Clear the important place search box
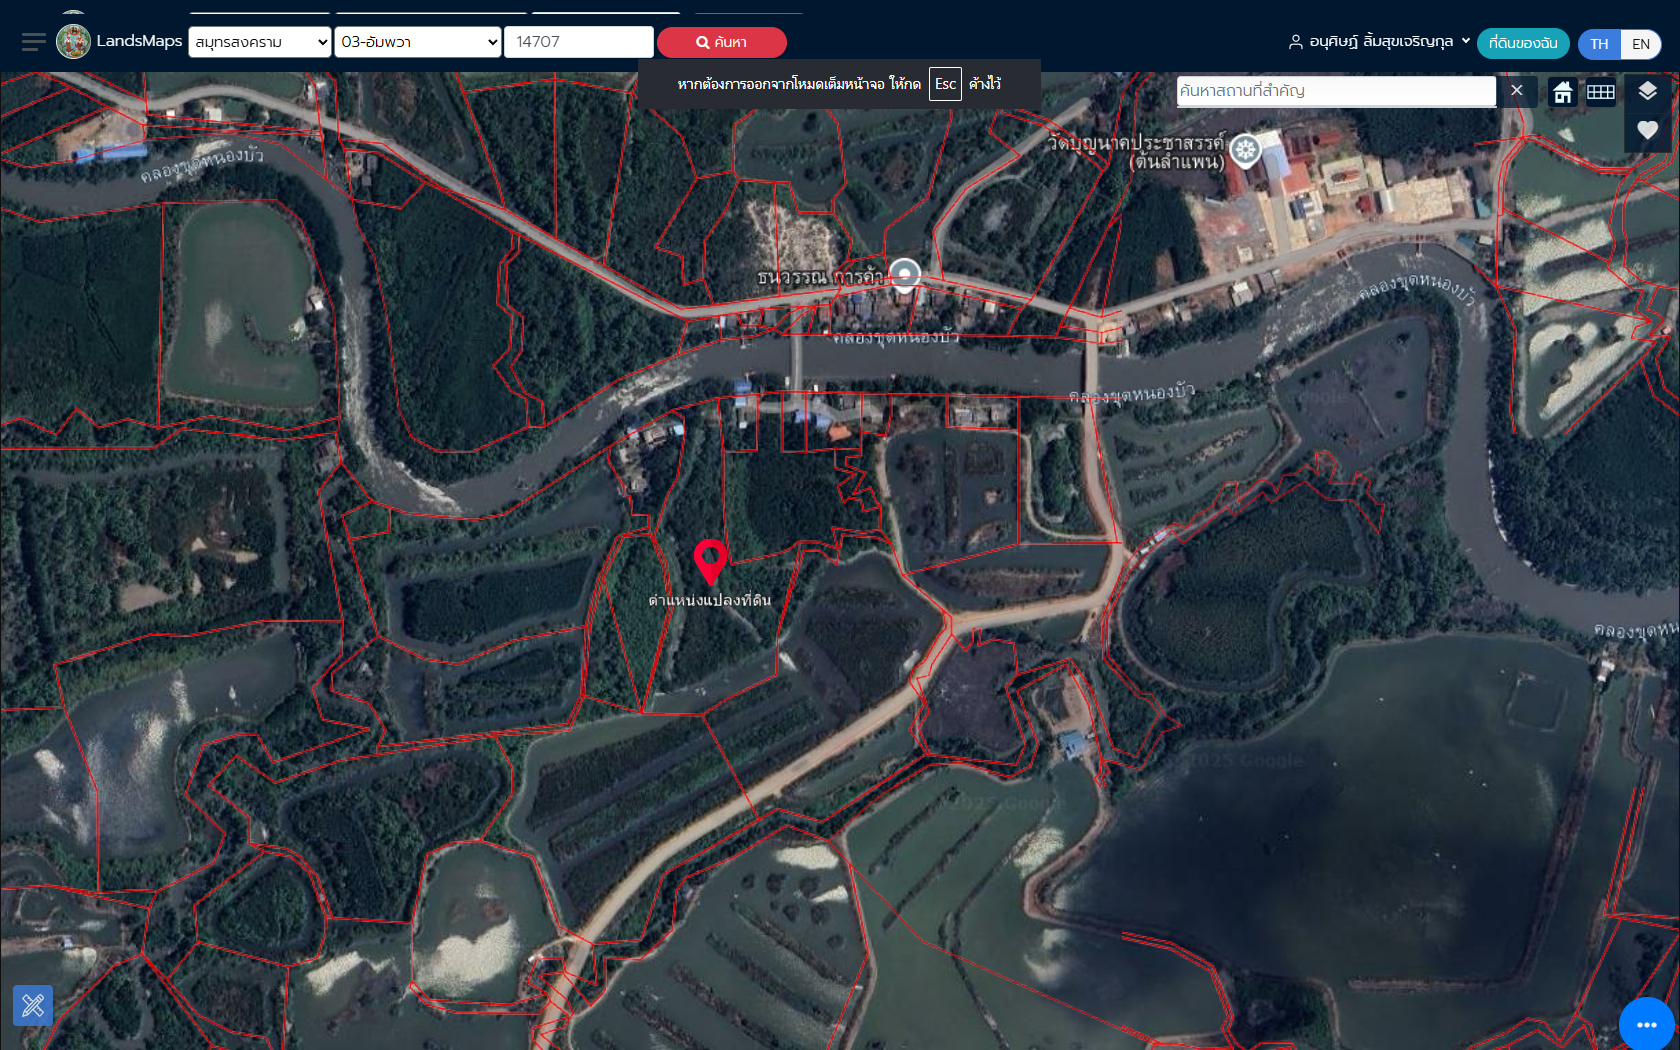Screen dimensions: 1680x1050 click(x=1516, y=91)
